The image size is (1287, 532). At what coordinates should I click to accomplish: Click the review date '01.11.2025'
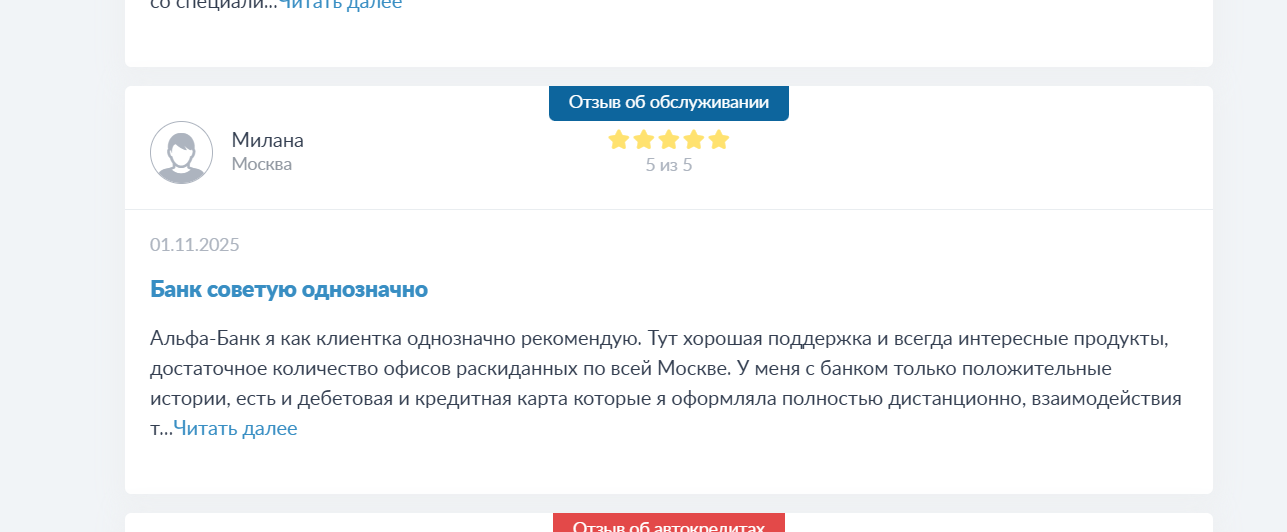(x=195, y=245)
